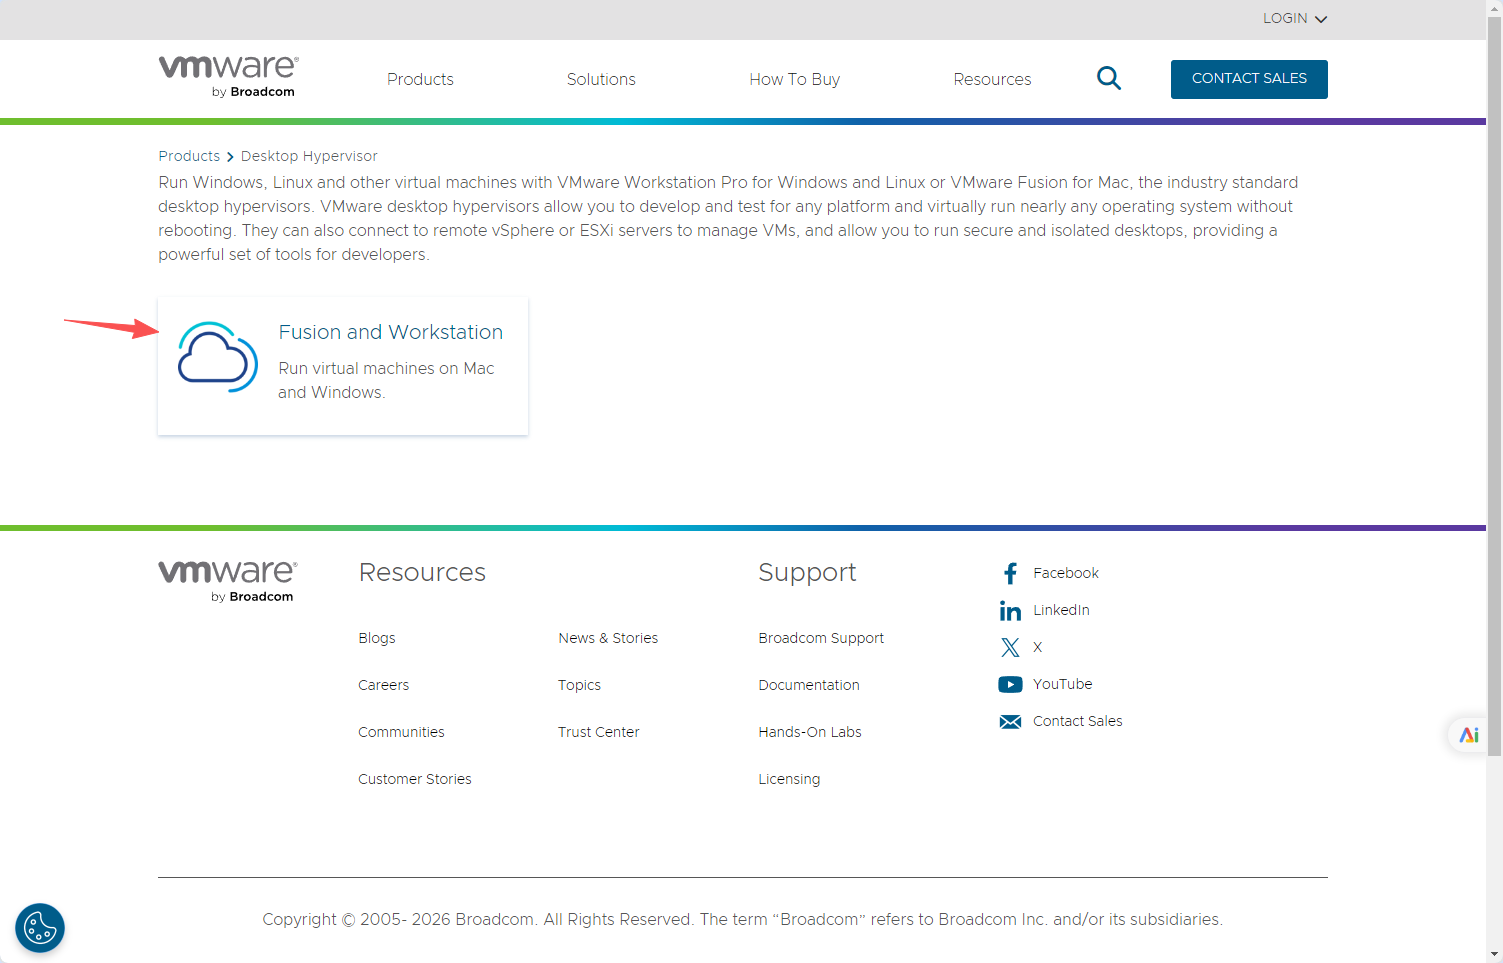Image resolution: width=1503 pixels, height=963 pixels.
Task: Open the Communities footer link
Action: 401,732
